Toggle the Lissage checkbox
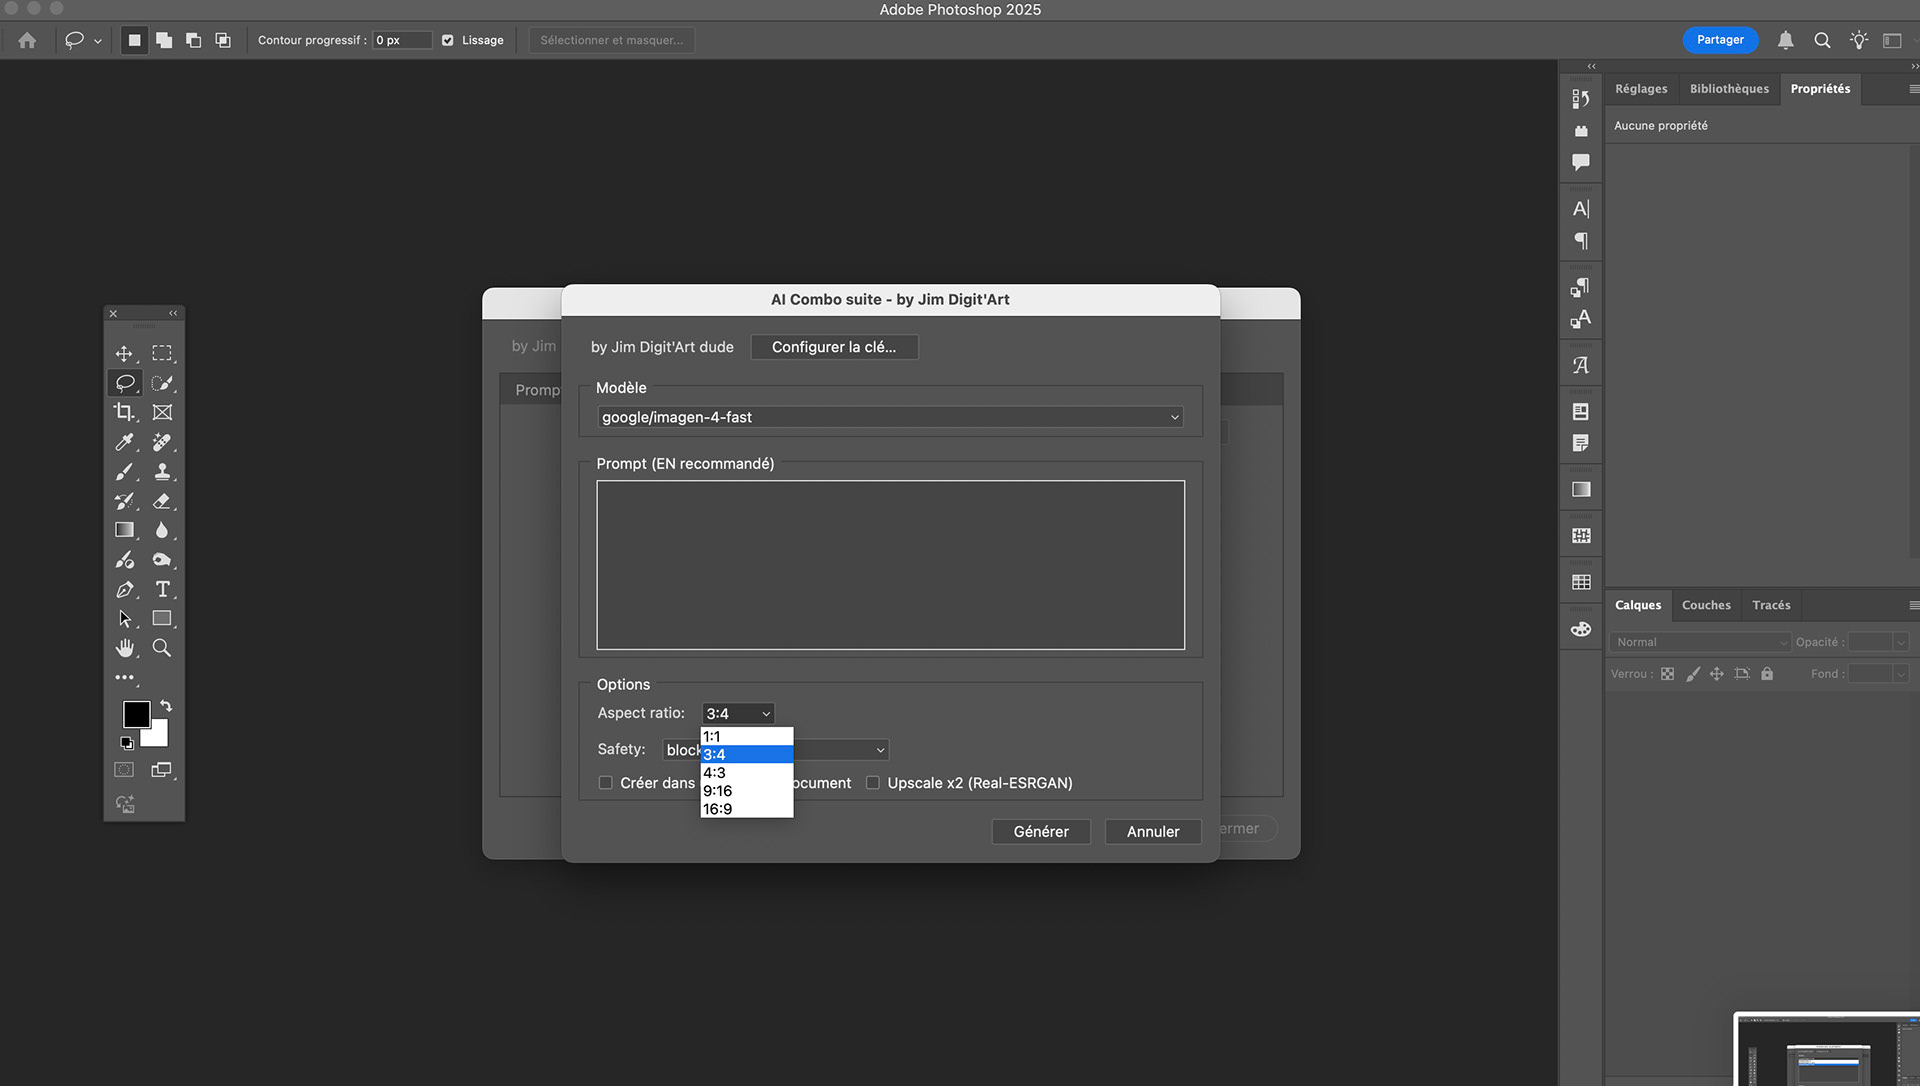Viewport: 1920px width, 1086px height. coord(448,40)
